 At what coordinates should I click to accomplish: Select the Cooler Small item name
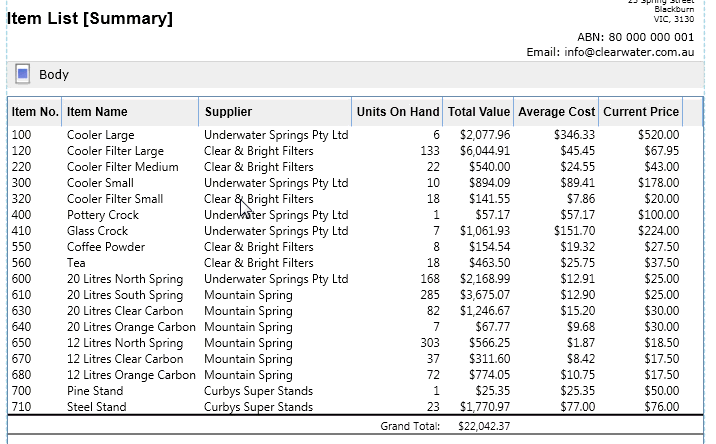(x=100, y=183)
